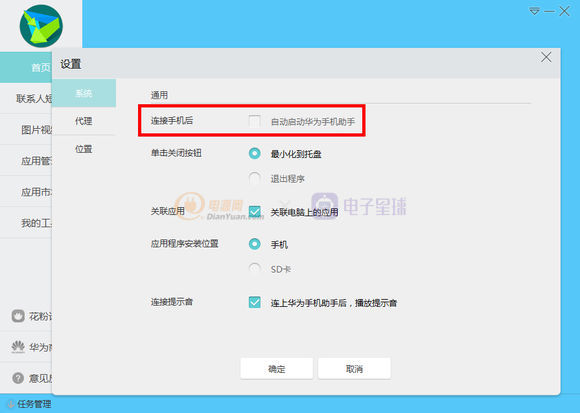
Task: Select 手机 as install location
Action: click(254, 244)
